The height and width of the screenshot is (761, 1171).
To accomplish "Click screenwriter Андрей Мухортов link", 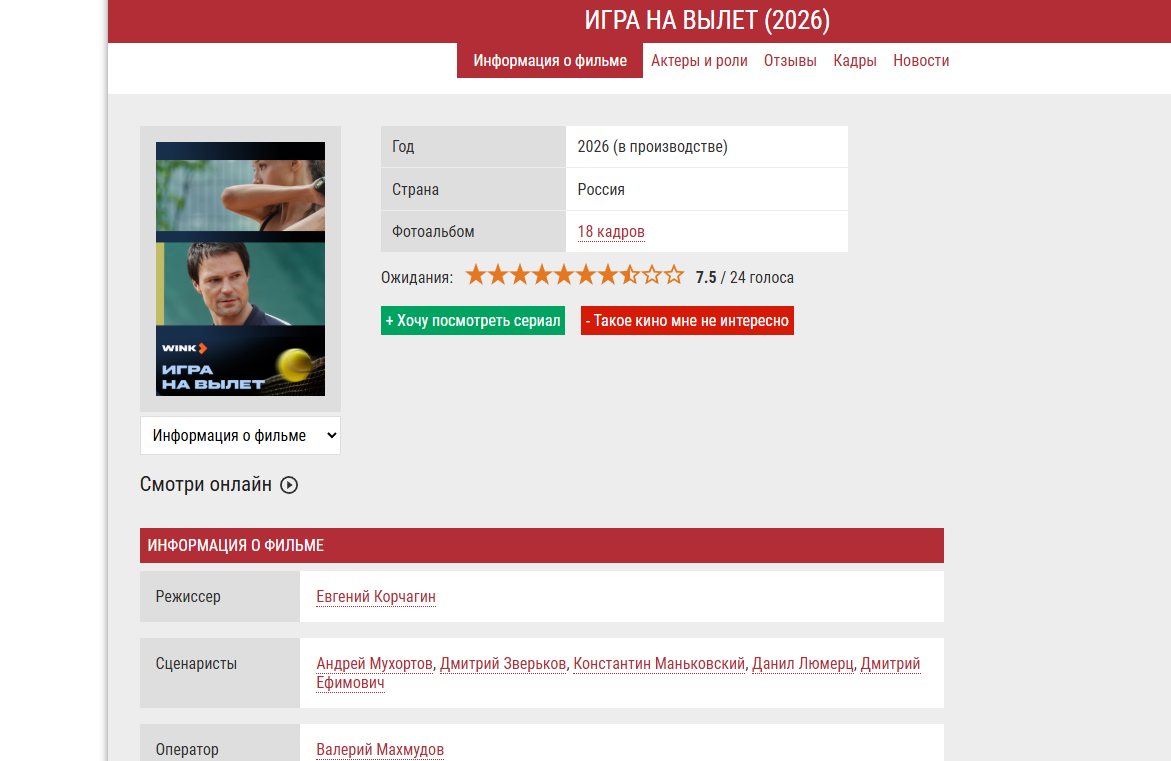I will click(374, 664).
